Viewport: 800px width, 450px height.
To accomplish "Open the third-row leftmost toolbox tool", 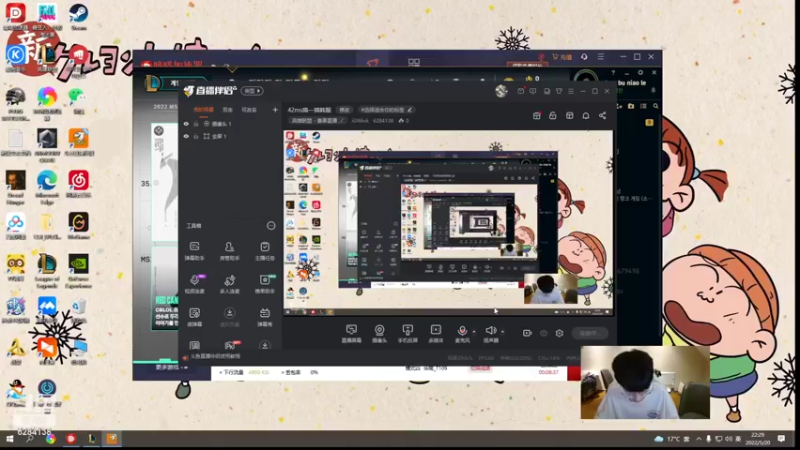I will (194, 316).
